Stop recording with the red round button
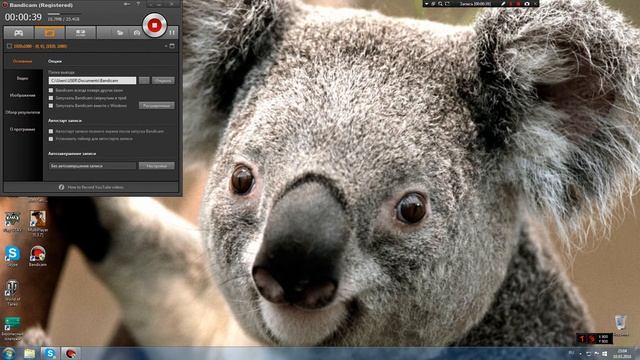The image size is (640, 360). tap(154, 25)
